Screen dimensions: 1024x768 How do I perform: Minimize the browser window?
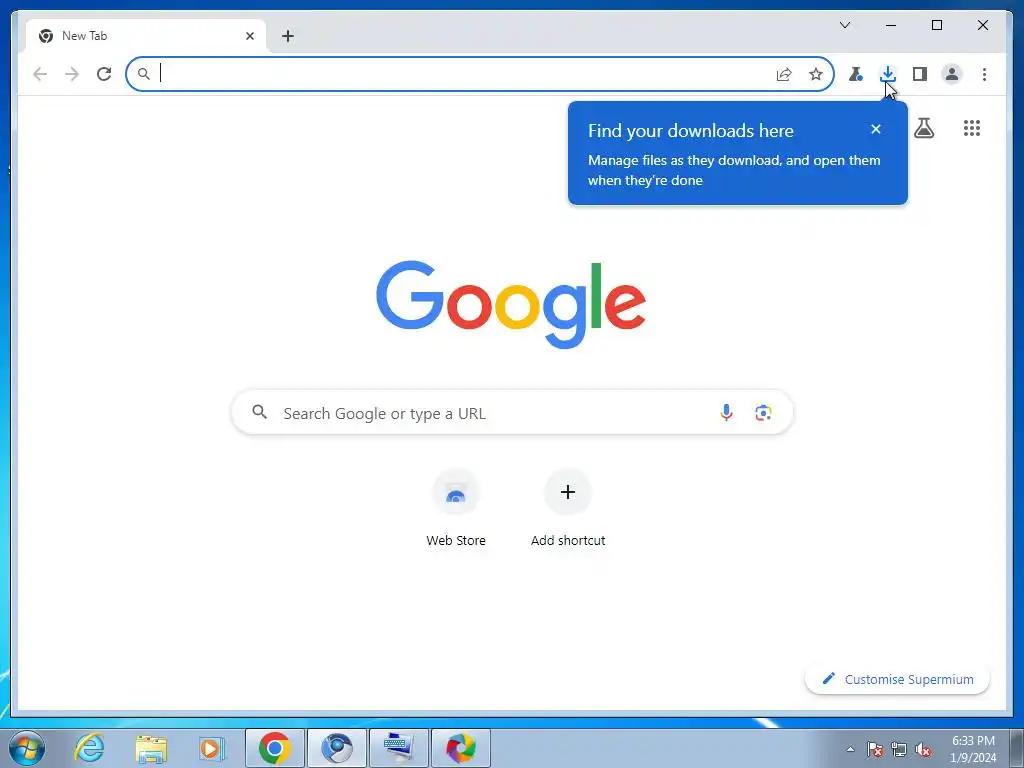pyautogui.click(x=891, y=25)
